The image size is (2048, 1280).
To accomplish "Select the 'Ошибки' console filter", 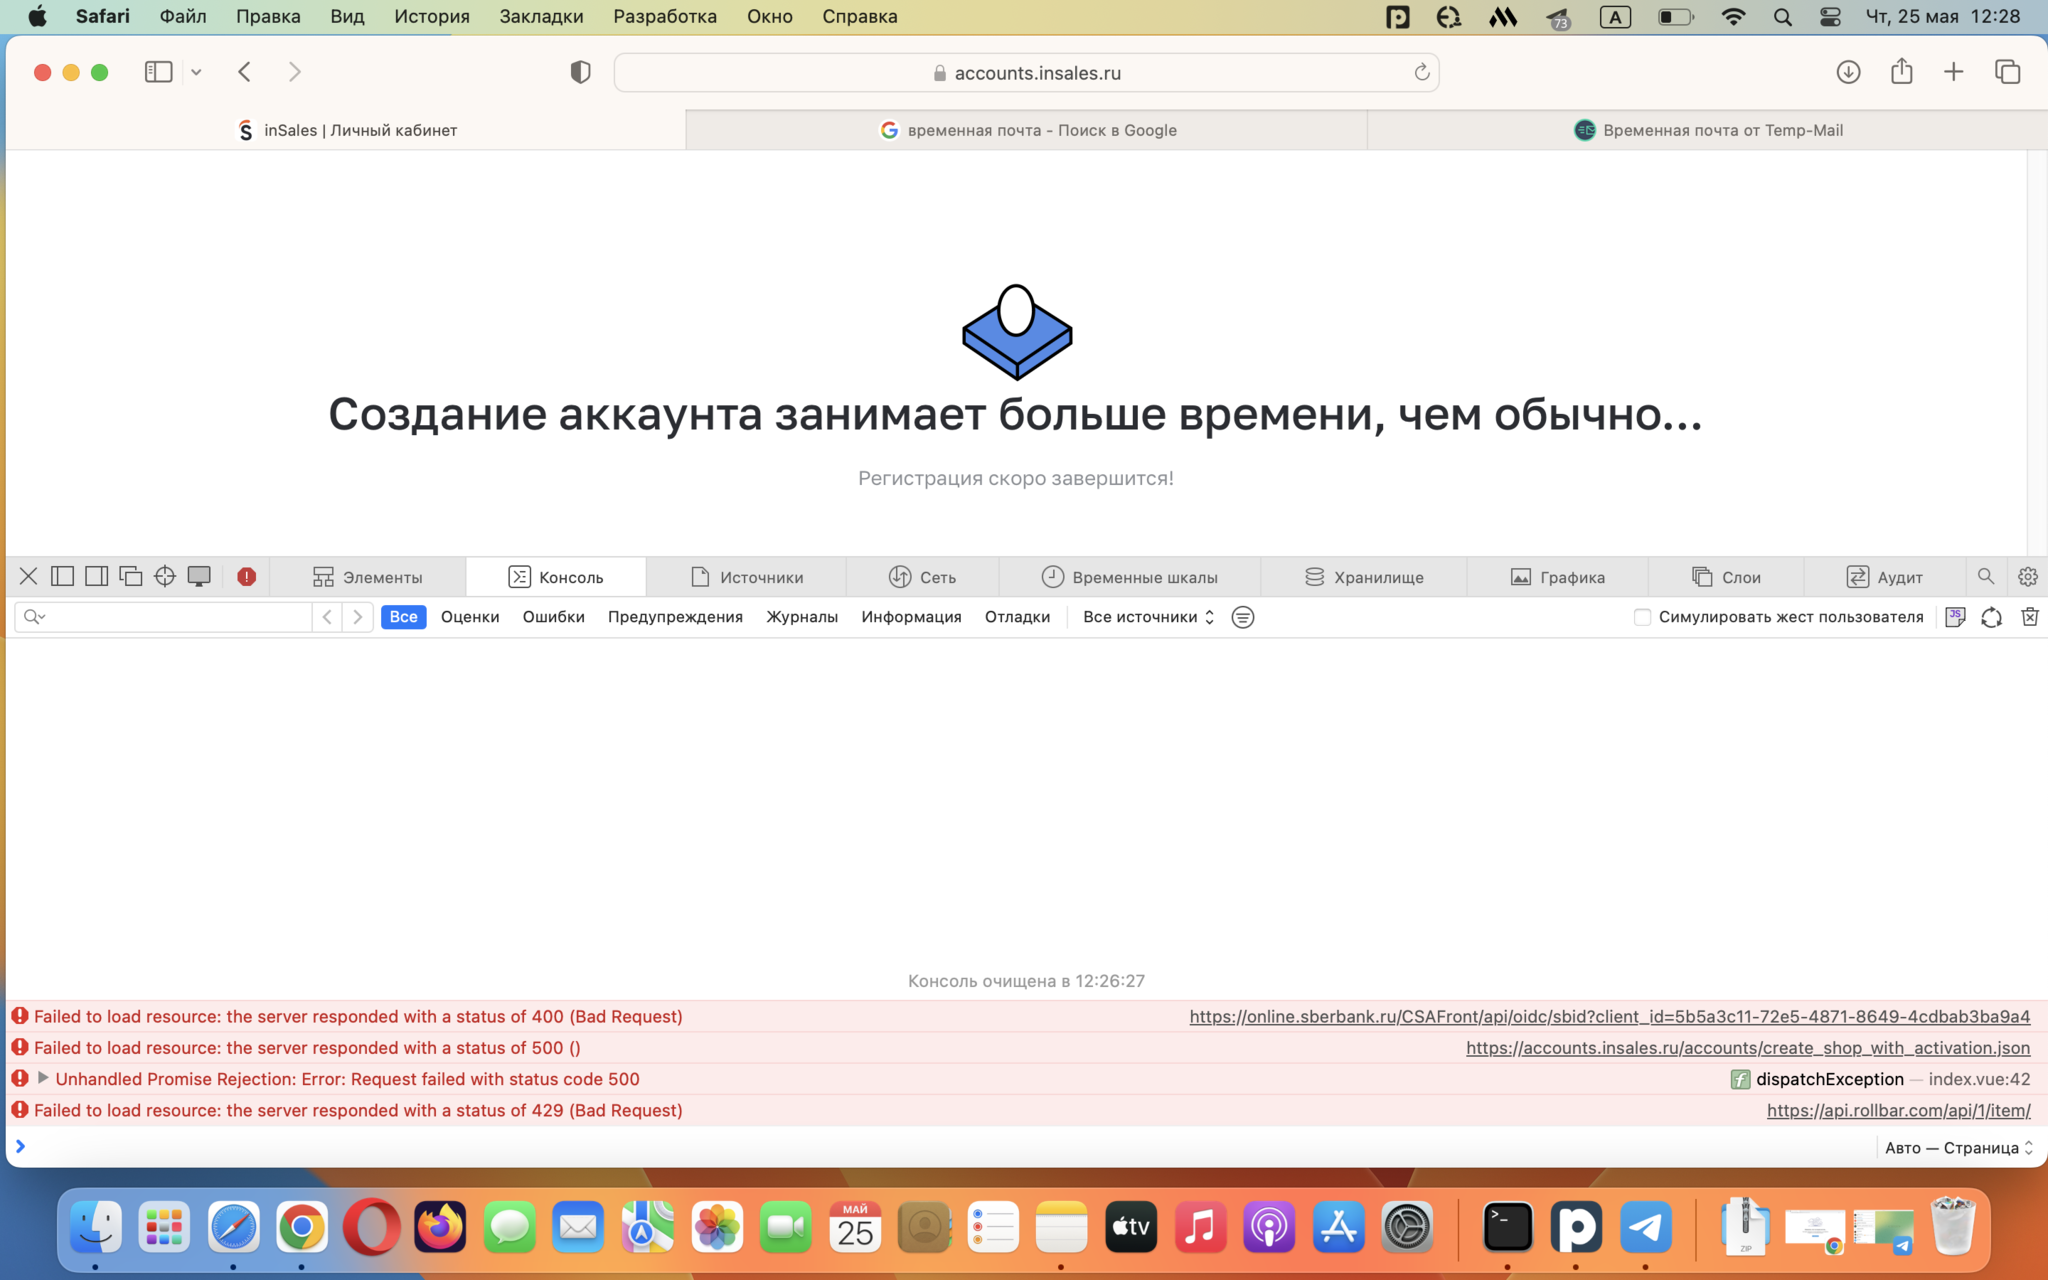I will click(553, 617).
